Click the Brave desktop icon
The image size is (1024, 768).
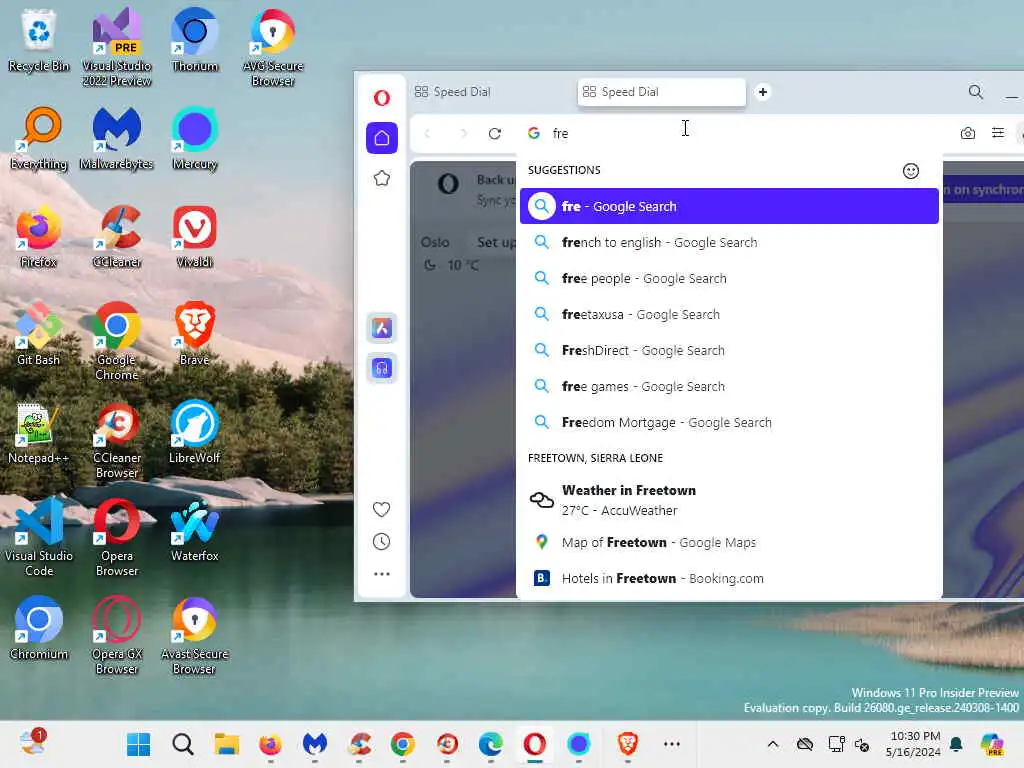(x=195, y=333)
